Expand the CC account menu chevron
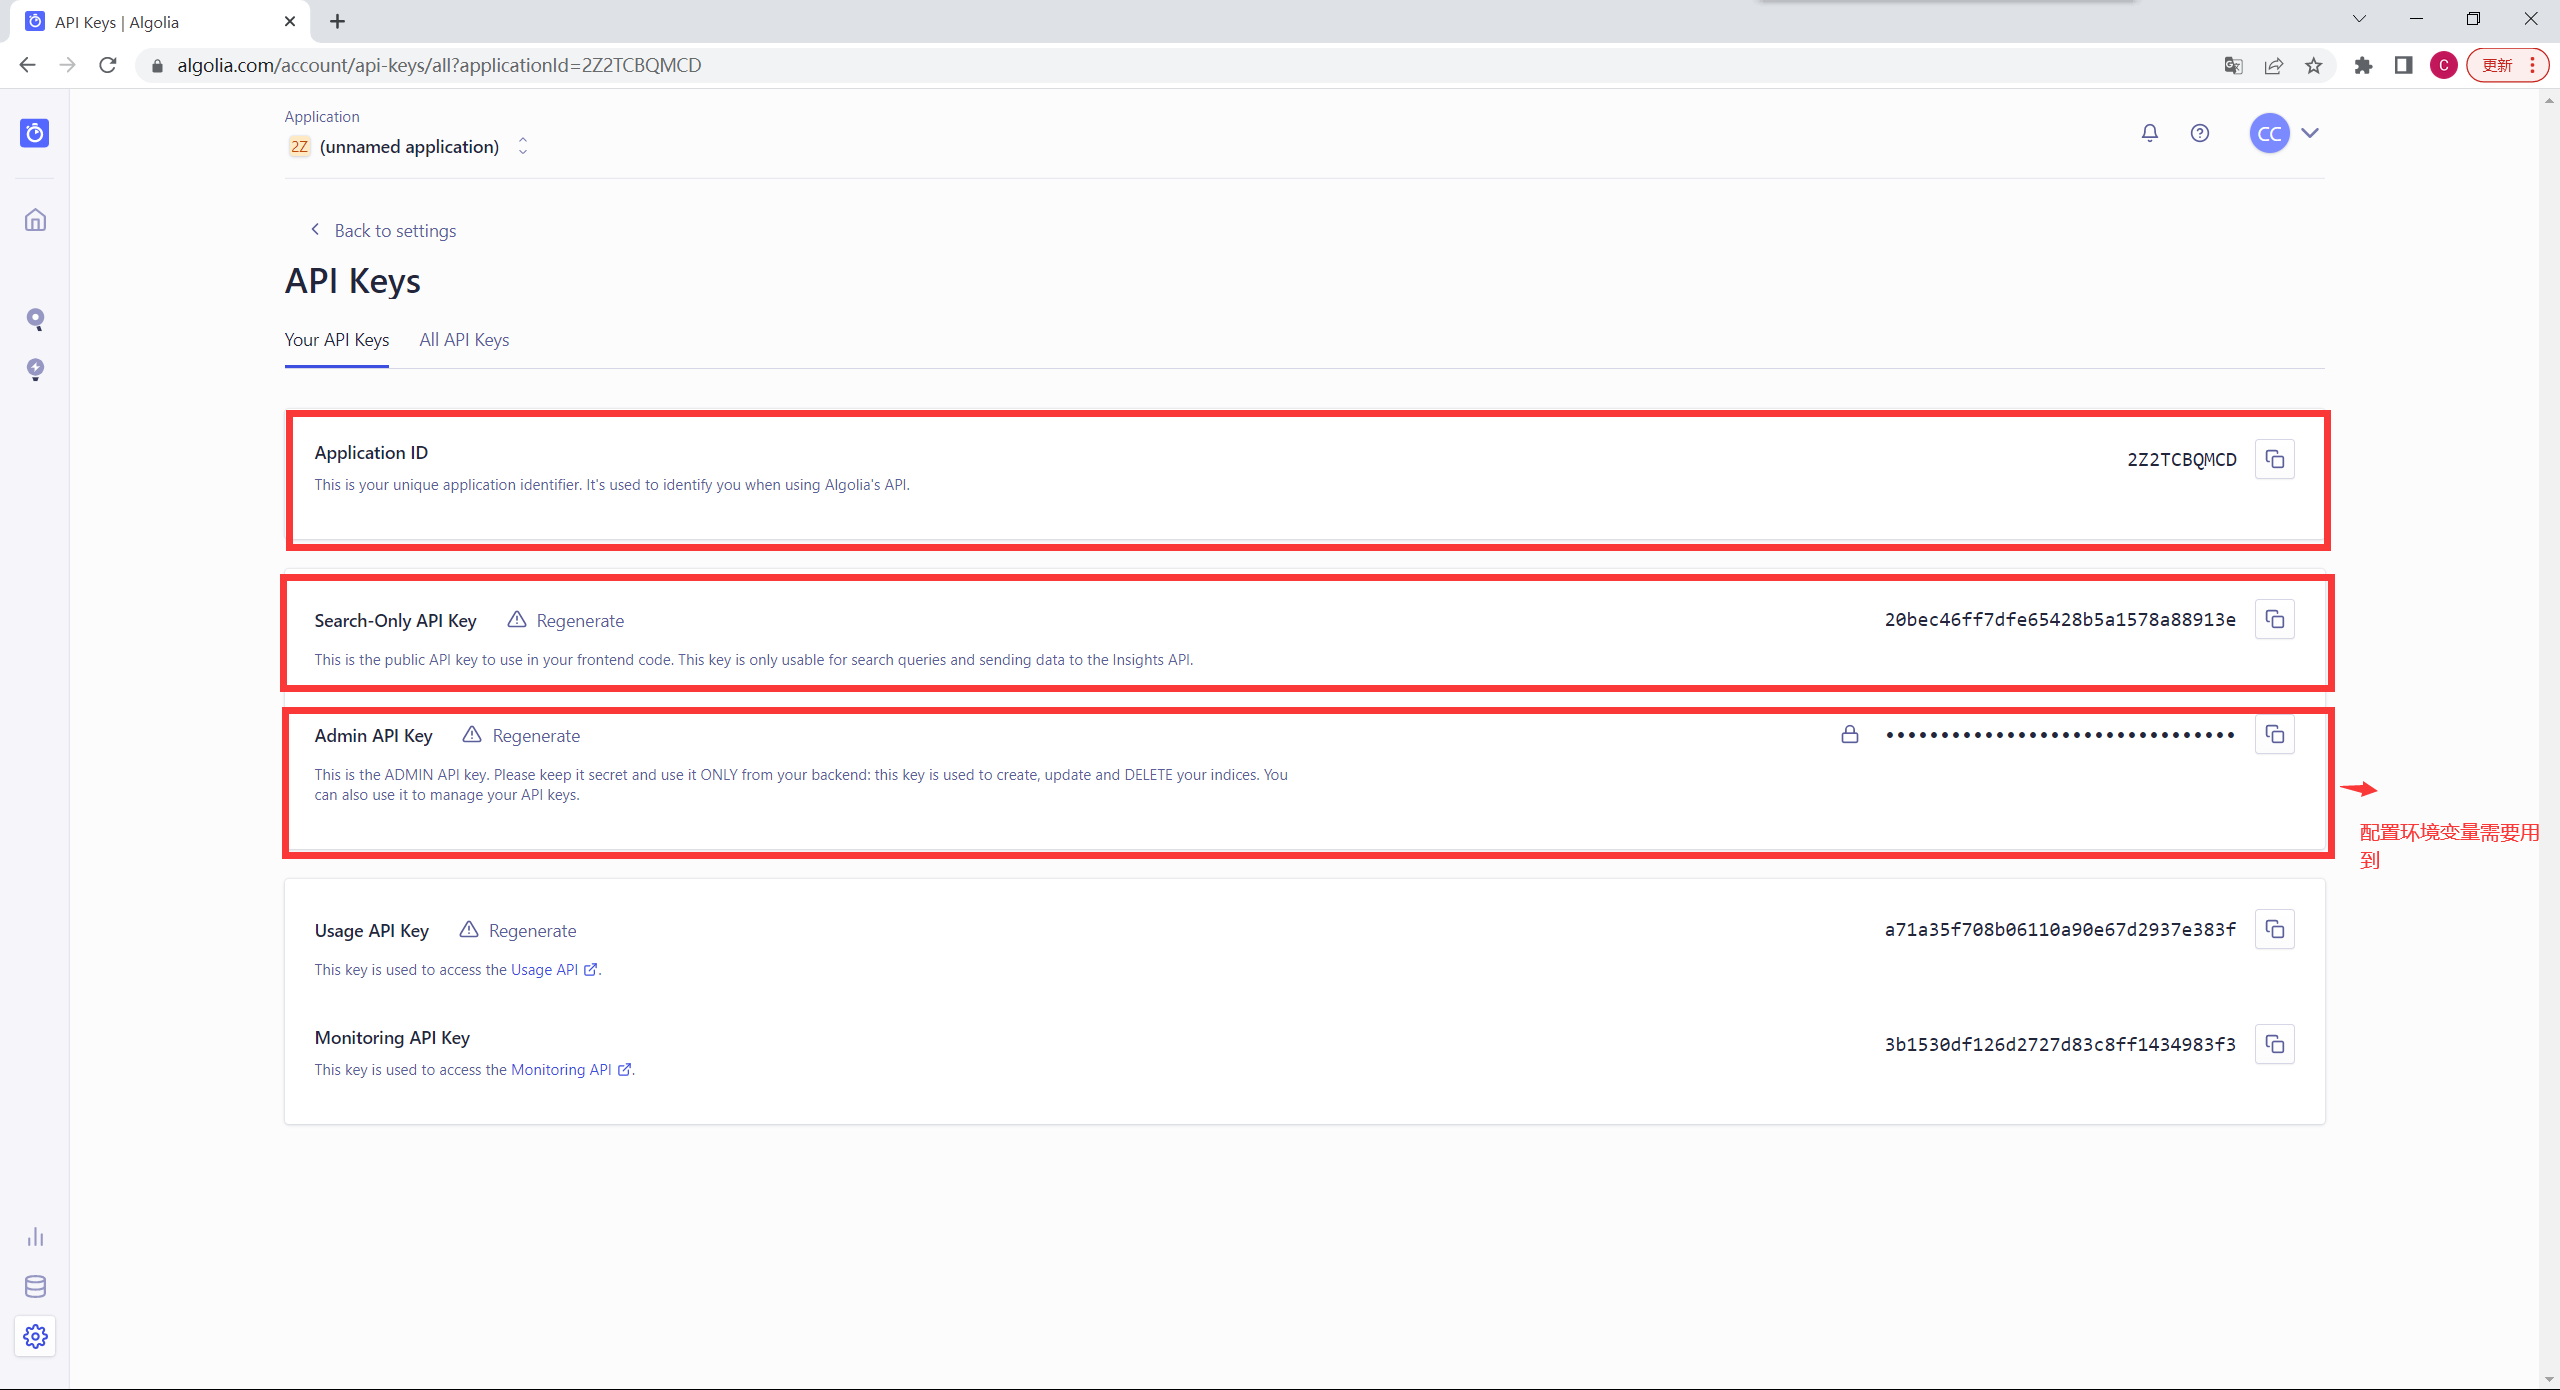 pos(2309,133)
